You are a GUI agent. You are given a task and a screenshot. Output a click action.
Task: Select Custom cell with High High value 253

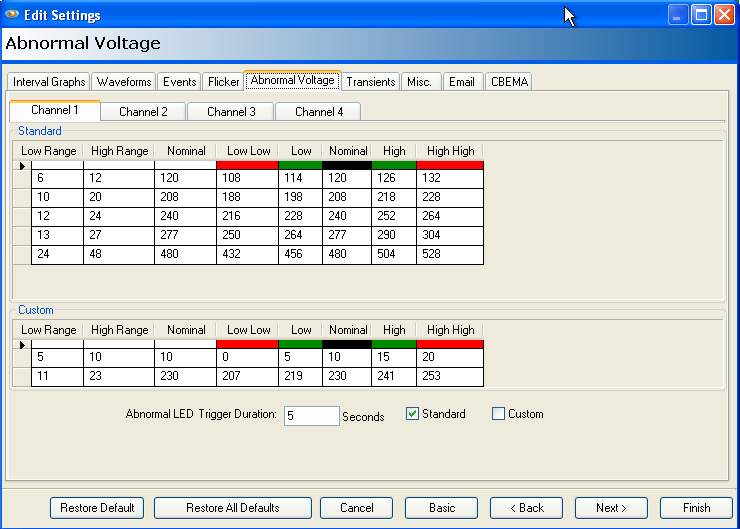pos(450,377)
